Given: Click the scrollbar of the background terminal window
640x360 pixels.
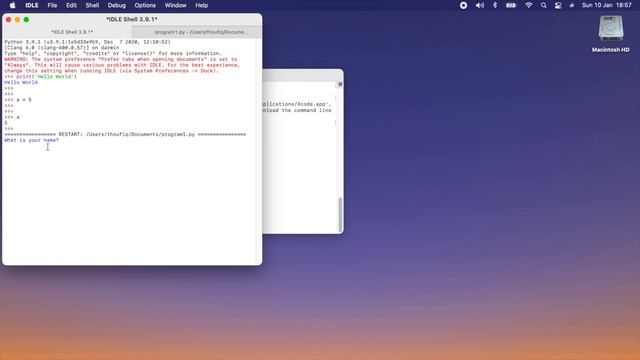Looking at the screenshot, I should 340,215.
